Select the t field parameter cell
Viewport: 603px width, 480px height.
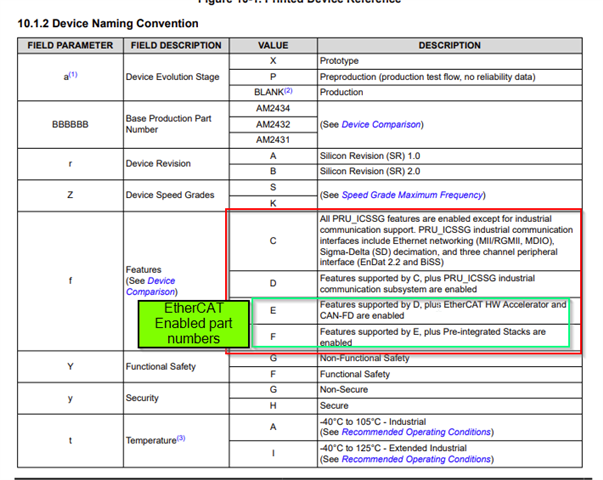70,441
